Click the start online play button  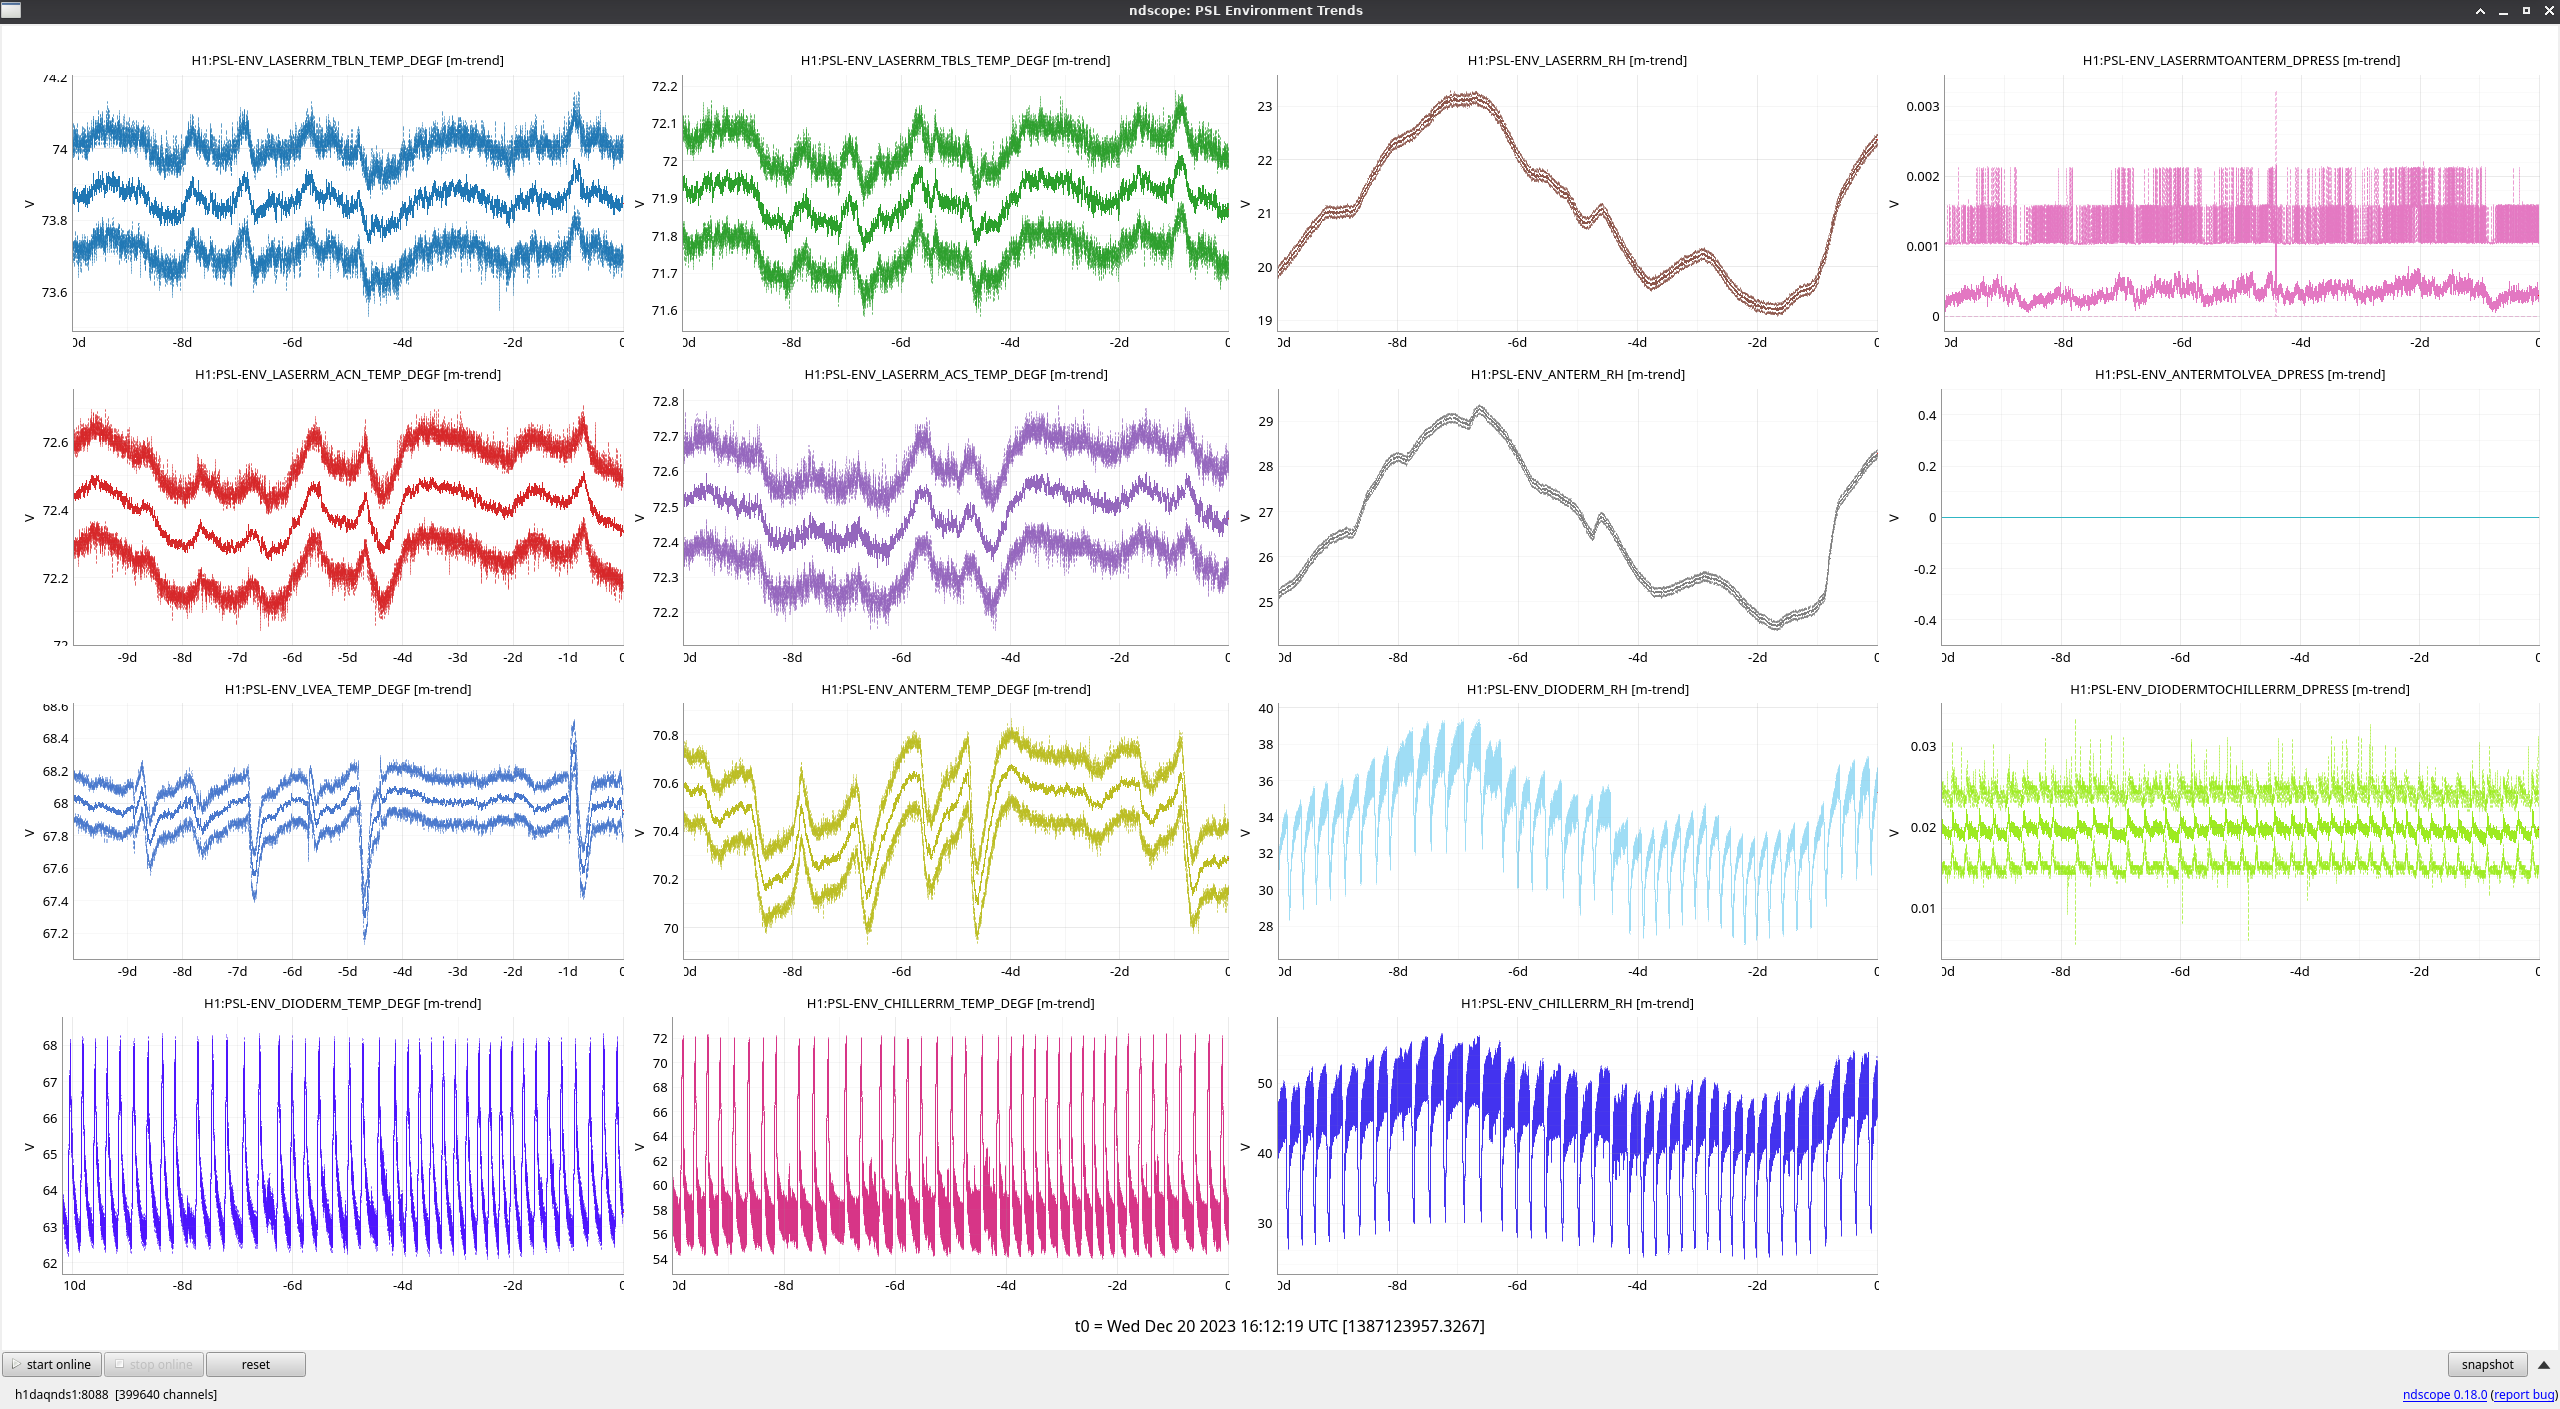pos(51,1364)
